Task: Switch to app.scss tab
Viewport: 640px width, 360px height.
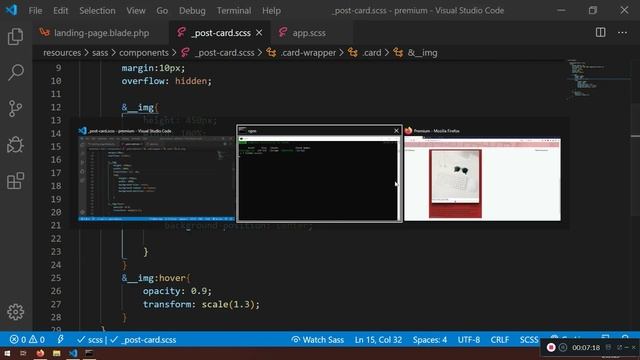Action: [309, 33]
